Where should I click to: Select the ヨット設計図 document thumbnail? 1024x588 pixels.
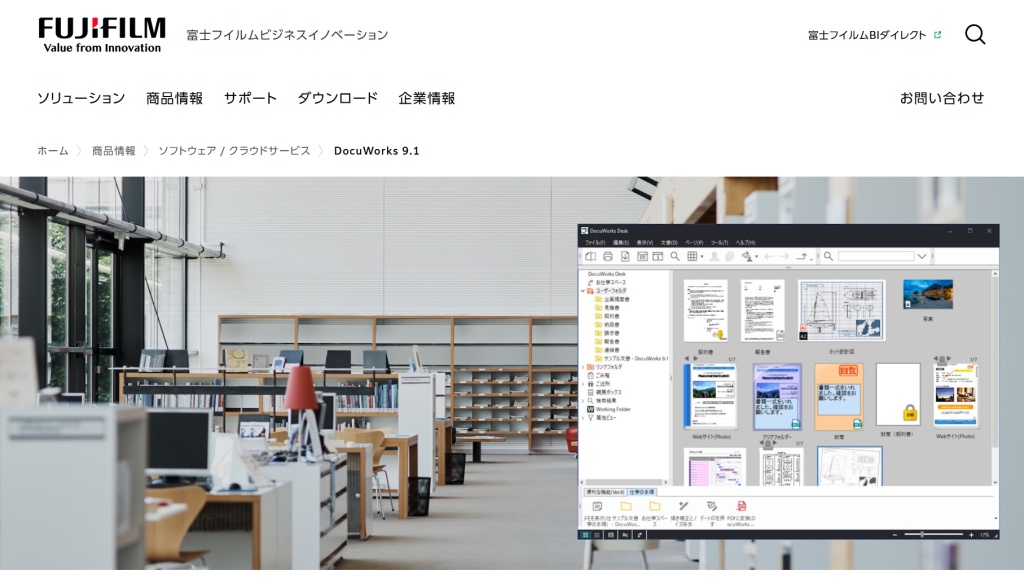point(842,311)
